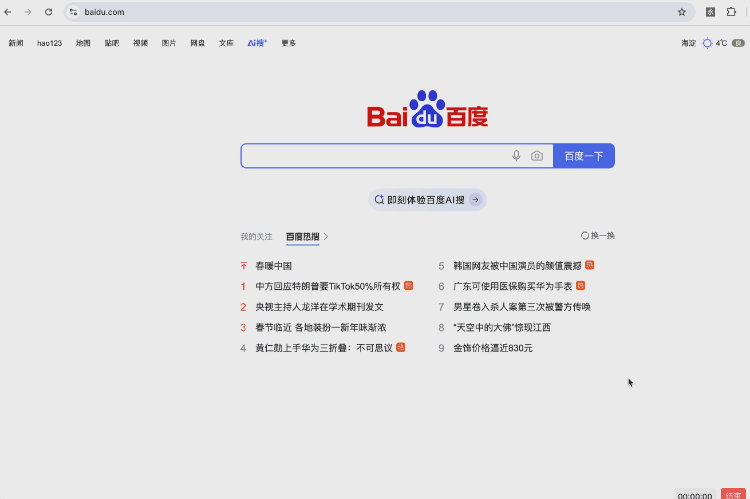Open hao123 link in top navigation
The height and width of the screenshot is (499, 750).
49,43
